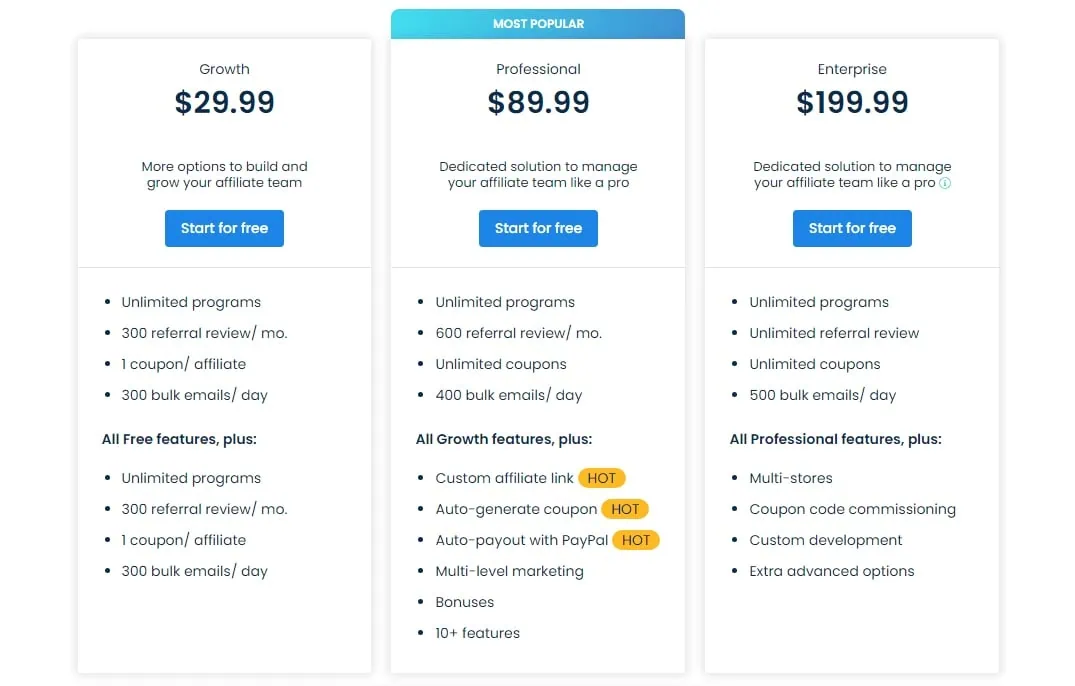Click the HOT badge beside Auto-generate coupon
Screen dimensions: 1075x686
click(x=625, y=509)
